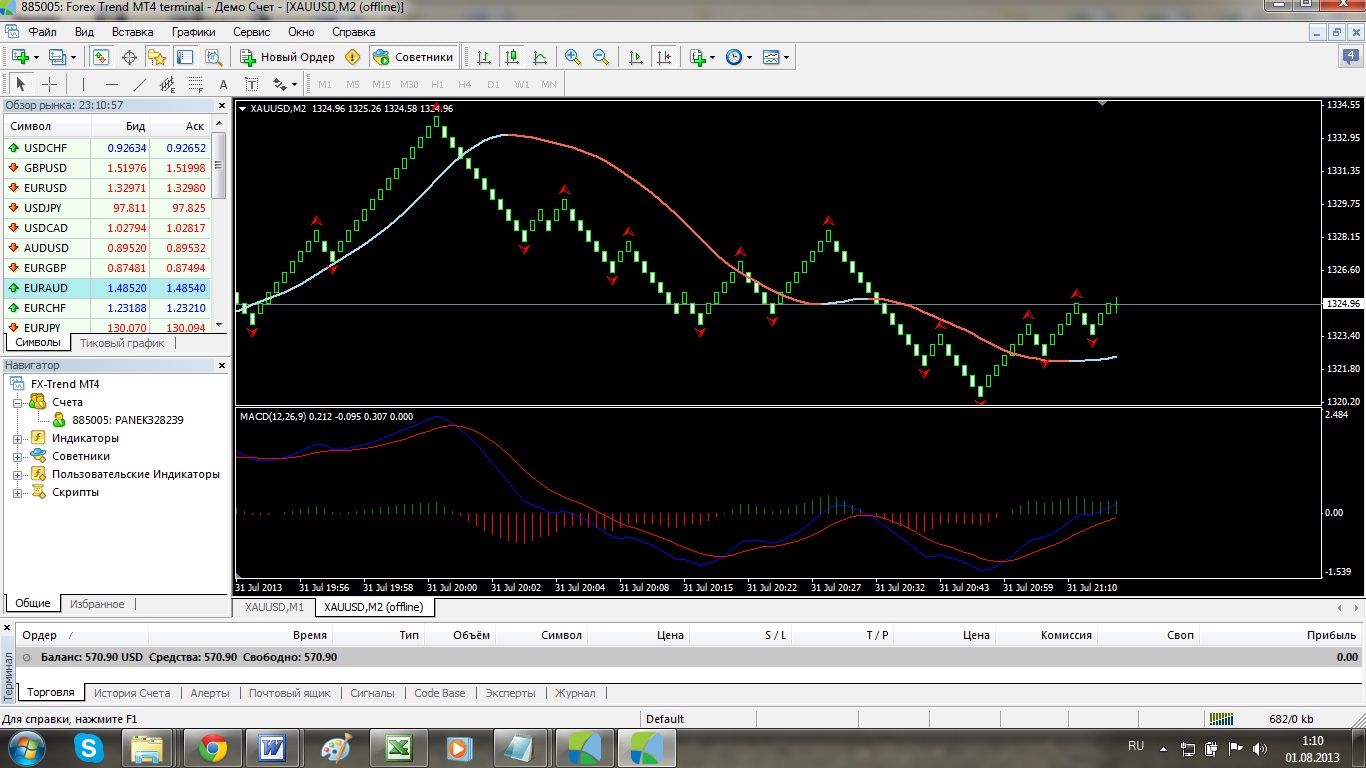
Task: Switch chart to bar chart mode
Action: pyautogui.click(x=484, y=57)
